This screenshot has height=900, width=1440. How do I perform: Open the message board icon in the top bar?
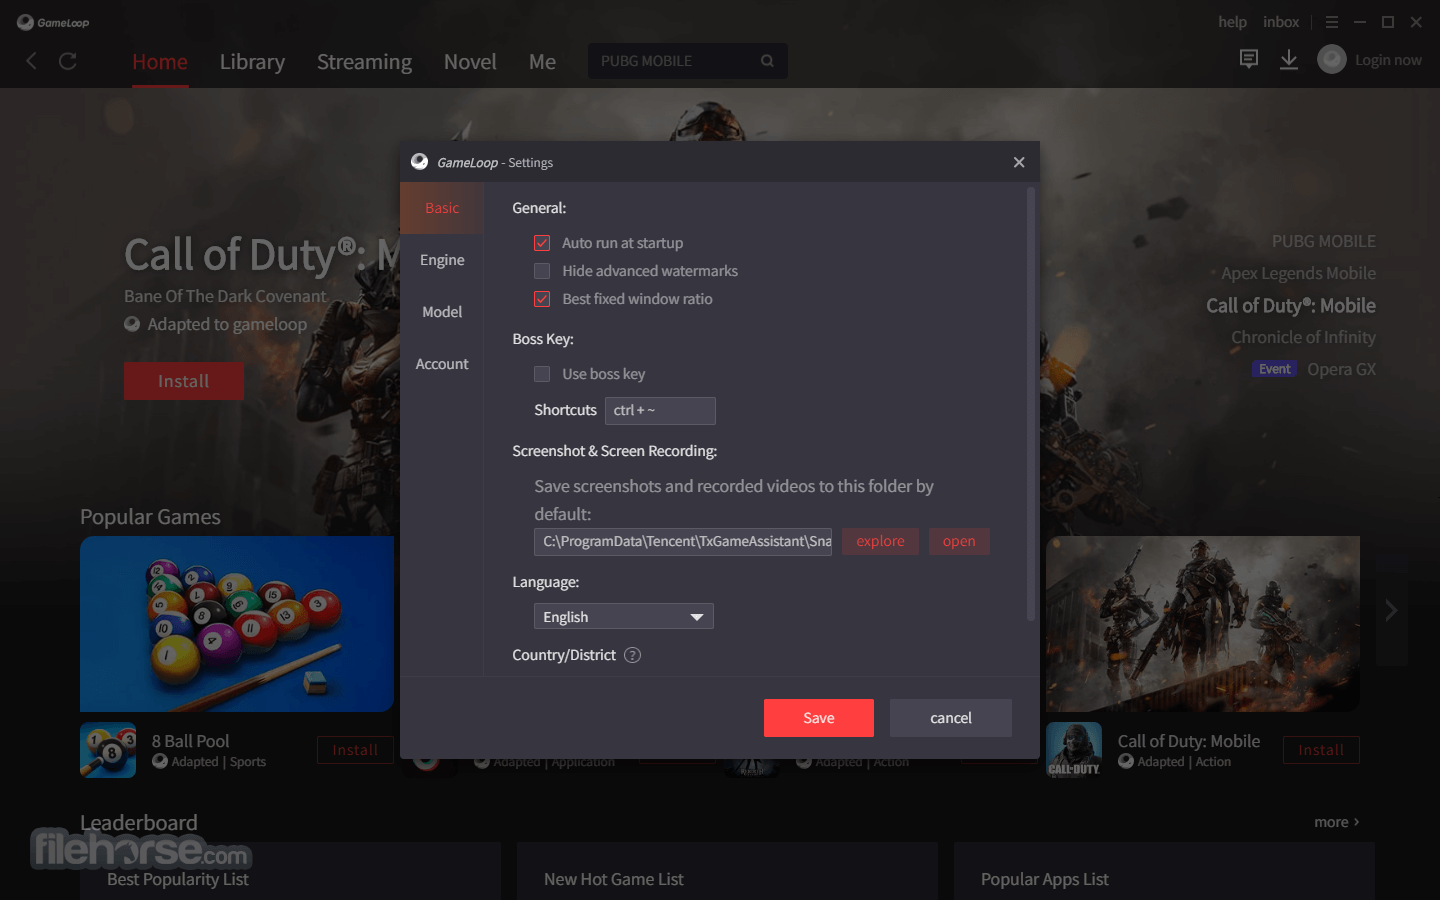click(1249, 60)
